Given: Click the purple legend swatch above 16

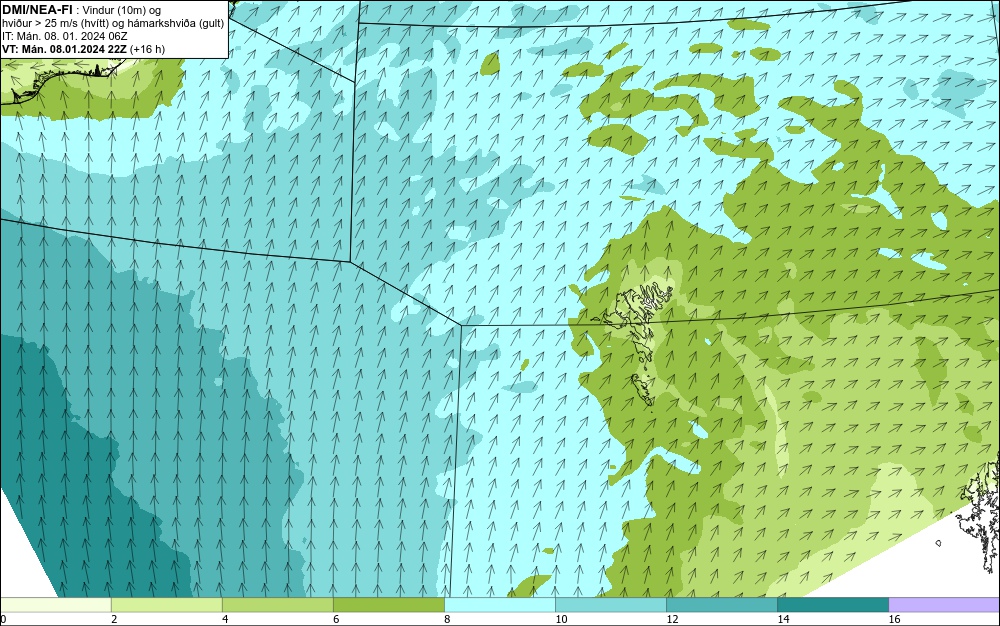Looking at the screenshot, I should click(944, 604).
